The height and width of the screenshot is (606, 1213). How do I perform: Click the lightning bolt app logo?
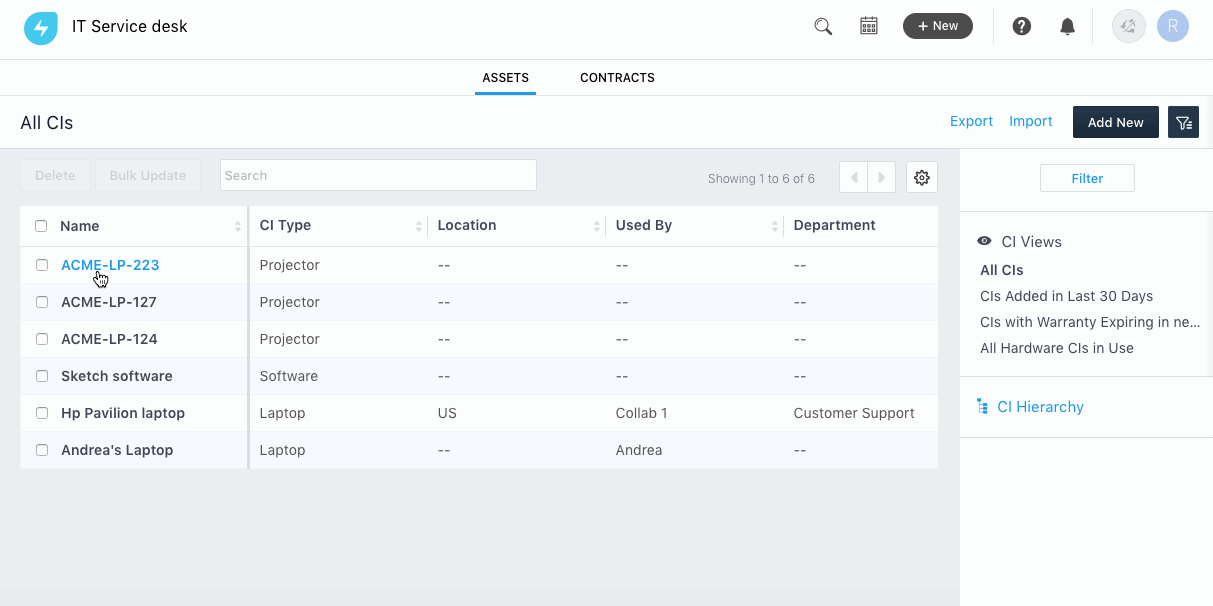41,28
